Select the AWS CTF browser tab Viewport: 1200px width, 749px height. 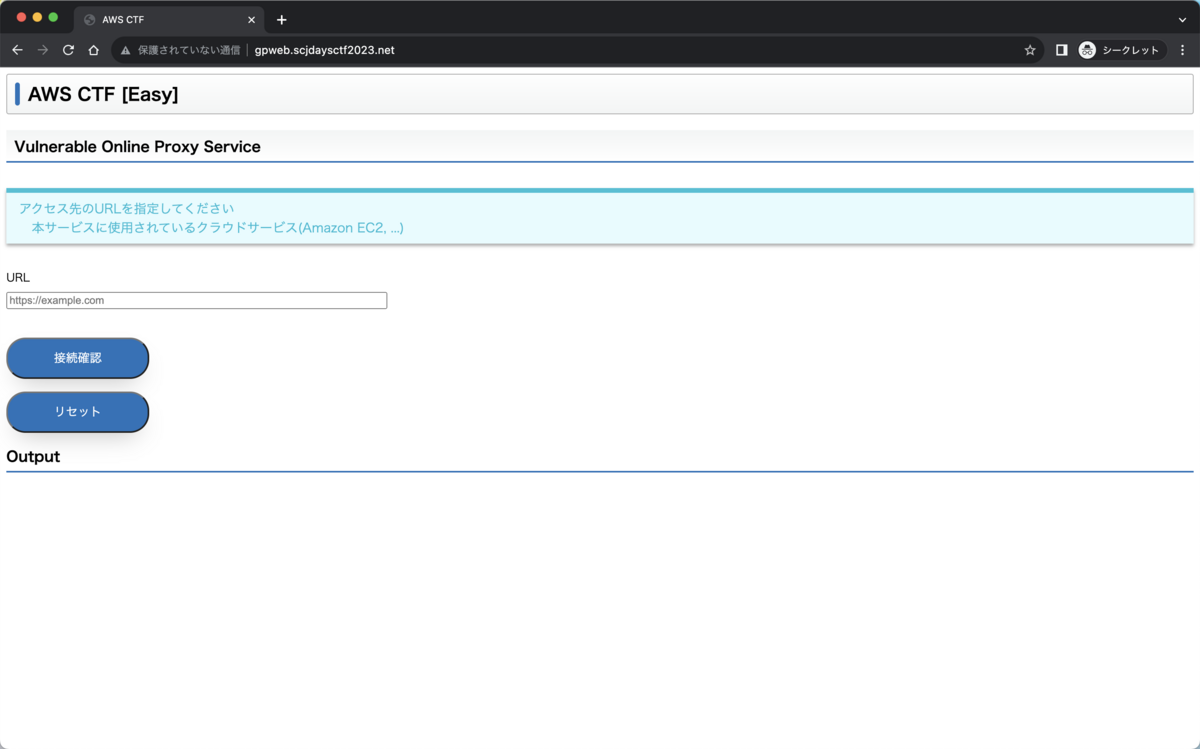tap(169, 20)
